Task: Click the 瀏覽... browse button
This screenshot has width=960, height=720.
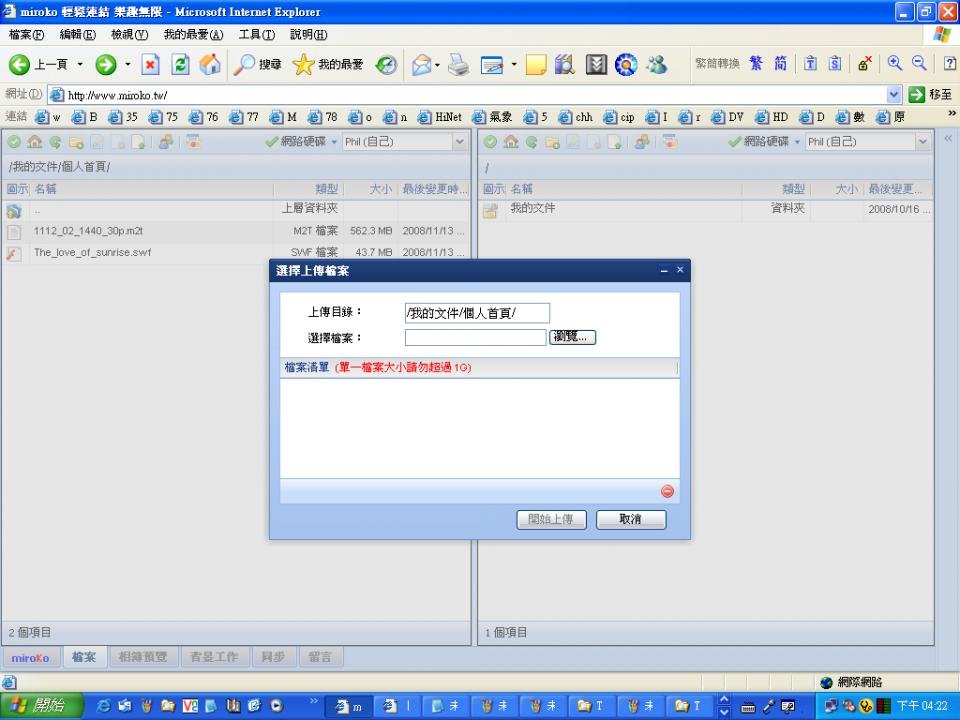Action: click(572, 337)
